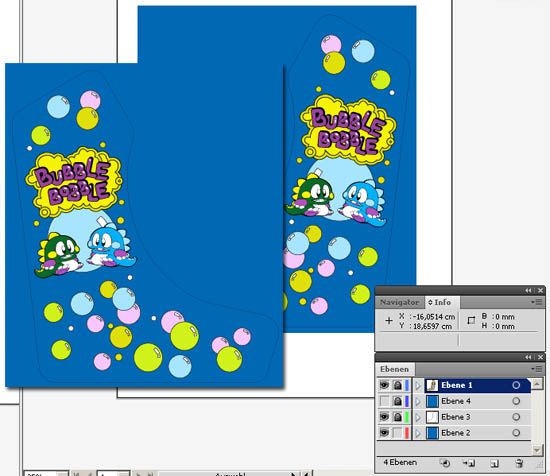Unlock the Ebene 3 layer

pyautogui.click(x=397, y=417)
